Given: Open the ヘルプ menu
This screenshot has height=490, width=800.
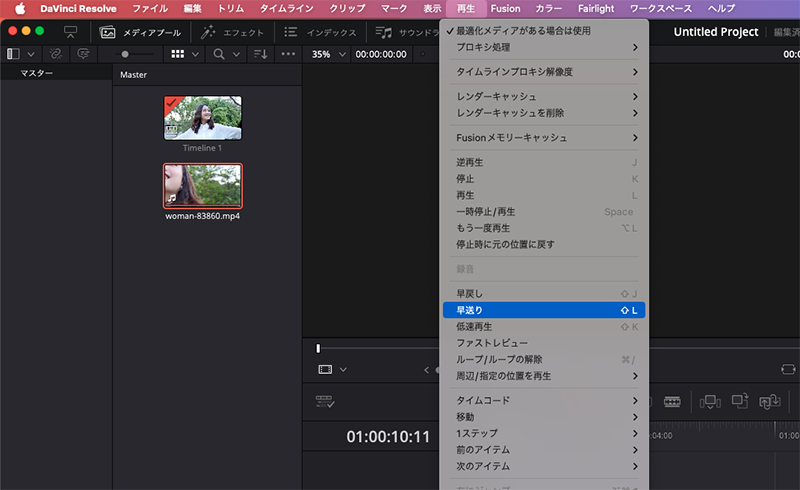Looking at the screenshot, I should 721,9.
